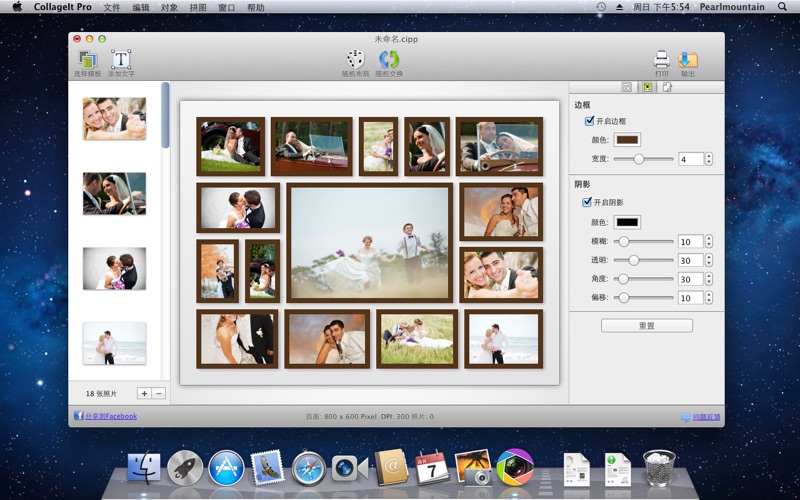800x500 pixels.
Task: Click the 重置 reset button
Action: tap(646, 326)
